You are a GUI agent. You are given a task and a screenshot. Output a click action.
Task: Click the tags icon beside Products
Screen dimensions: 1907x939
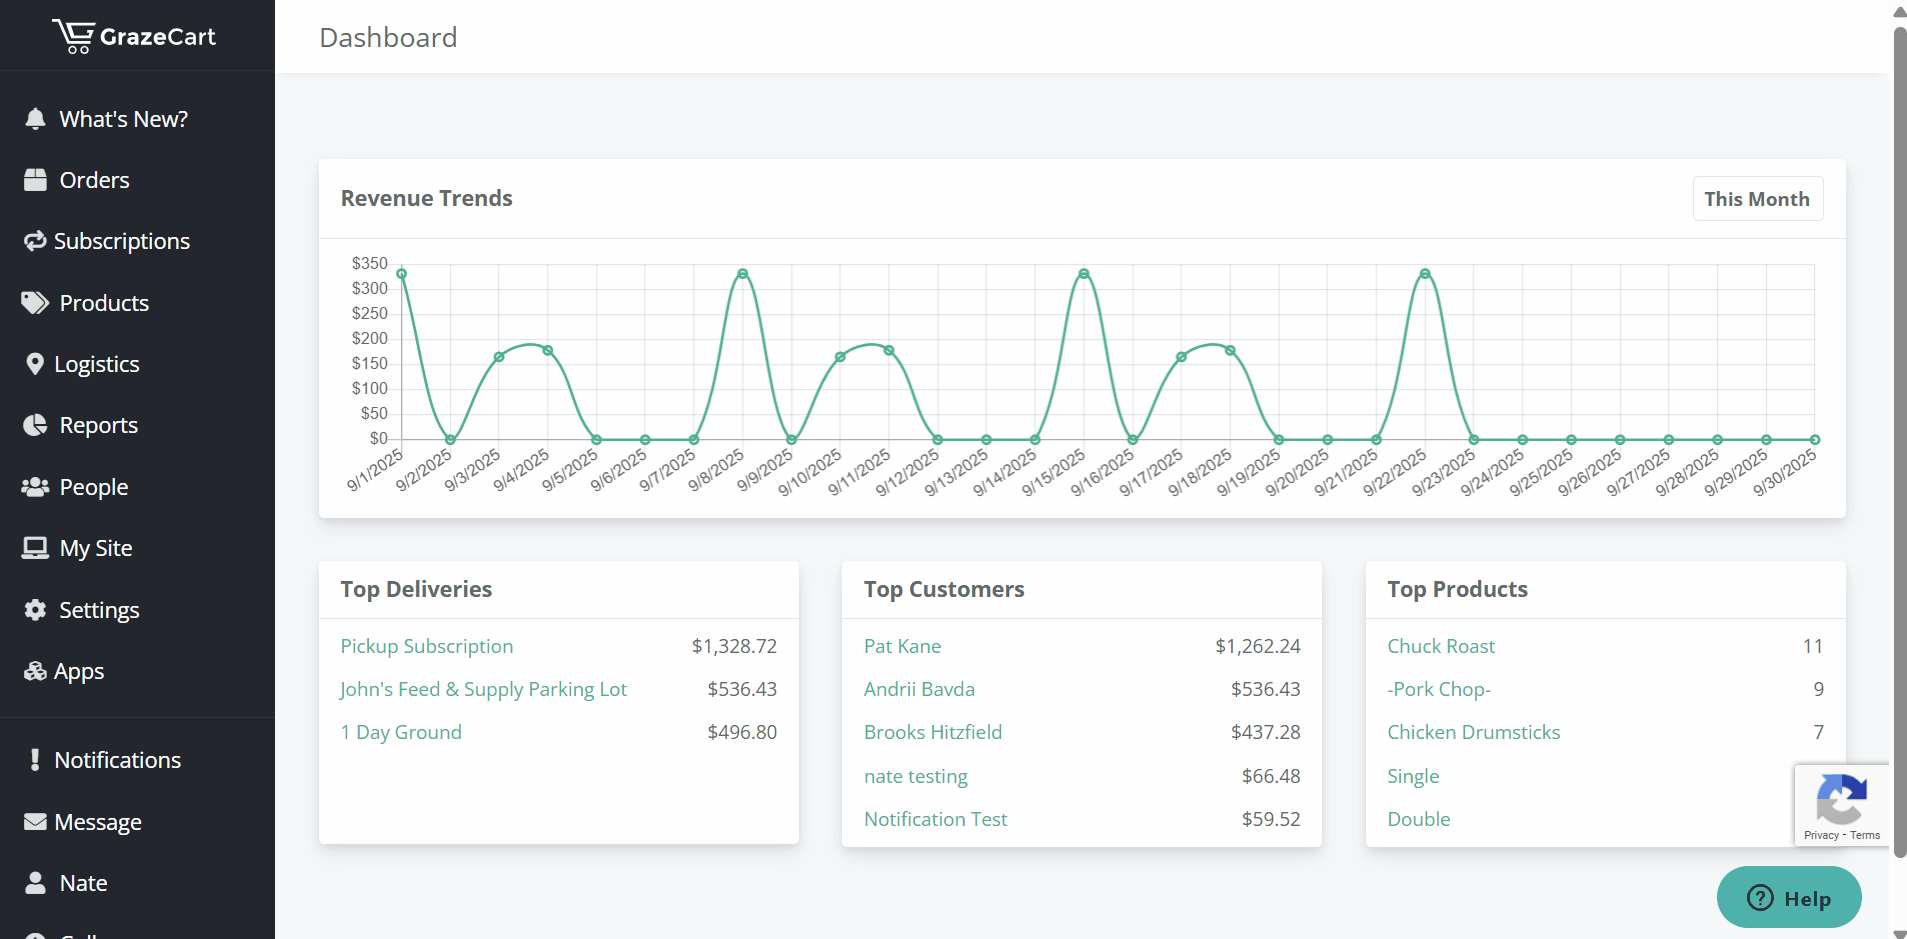pos(35,303)
